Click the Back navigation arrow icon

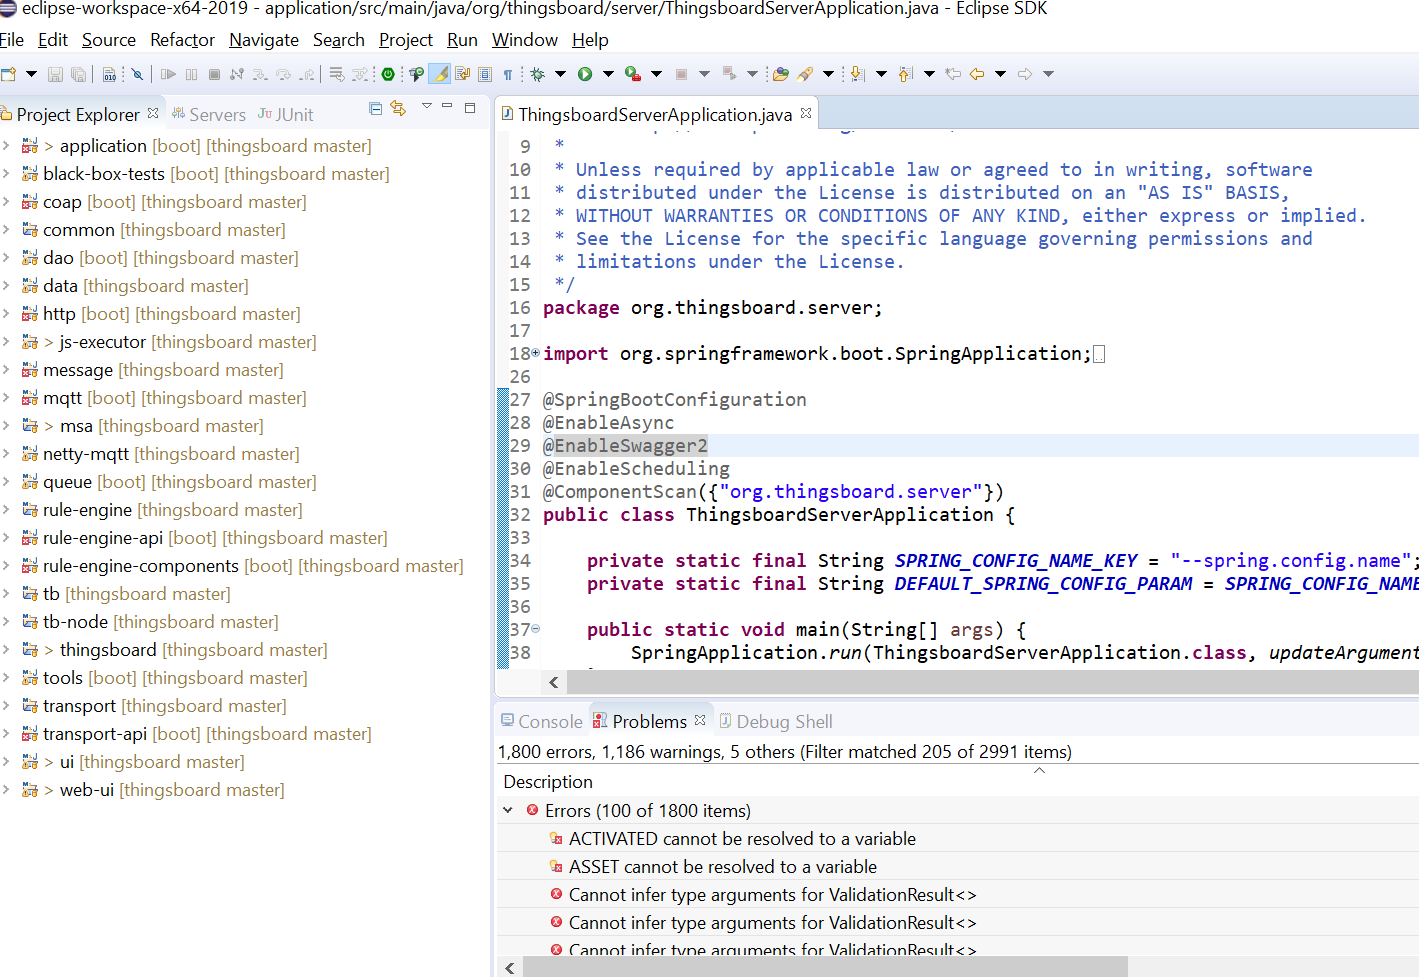click(x=976, y=73)
